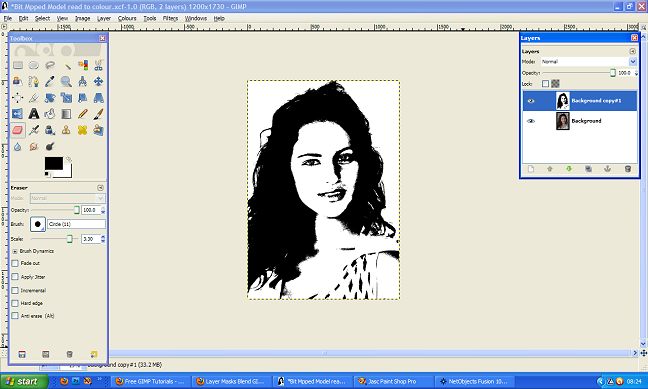The image size is (648, 389).
Task: Select the Bucket Fill tool
Action: (x=50, y=114)
